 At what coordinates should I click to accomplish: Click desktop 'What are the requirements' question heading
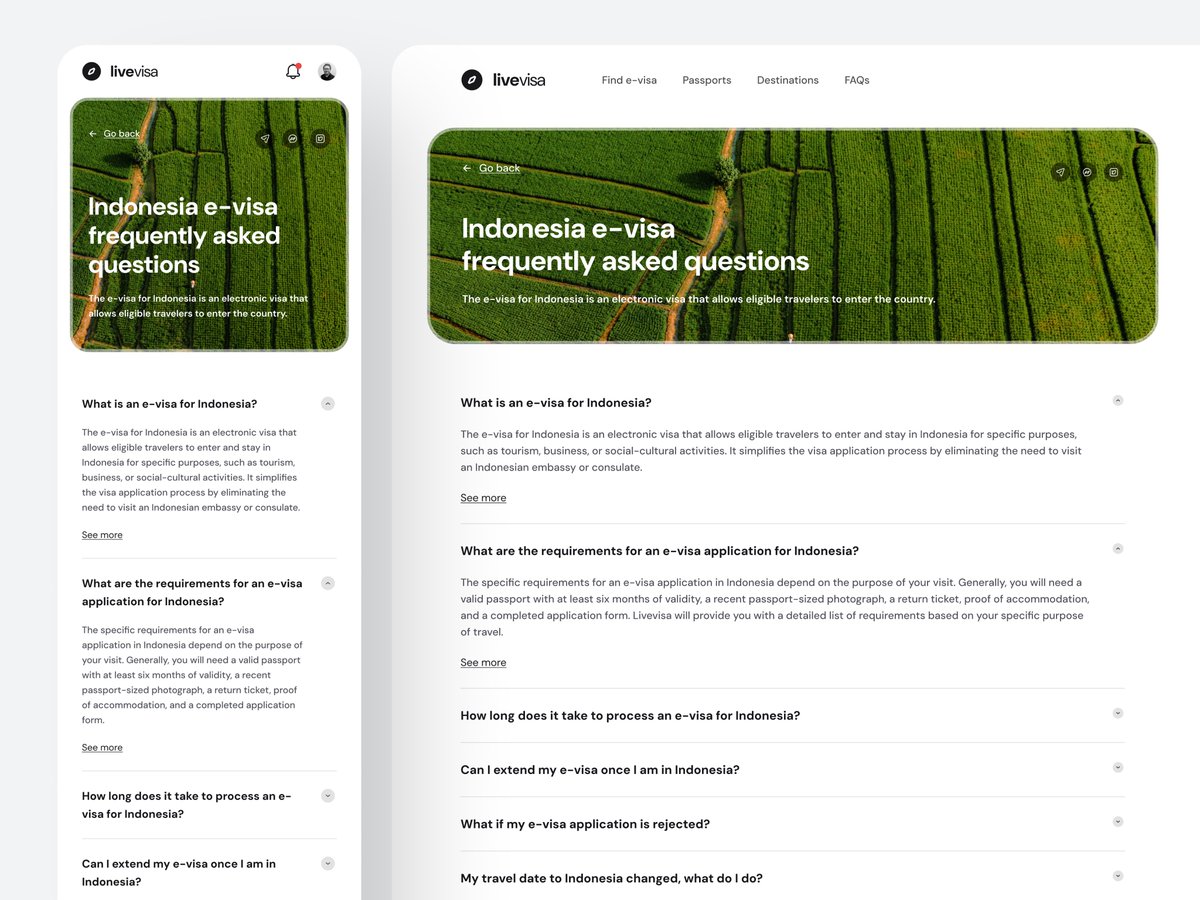point(660,551)
